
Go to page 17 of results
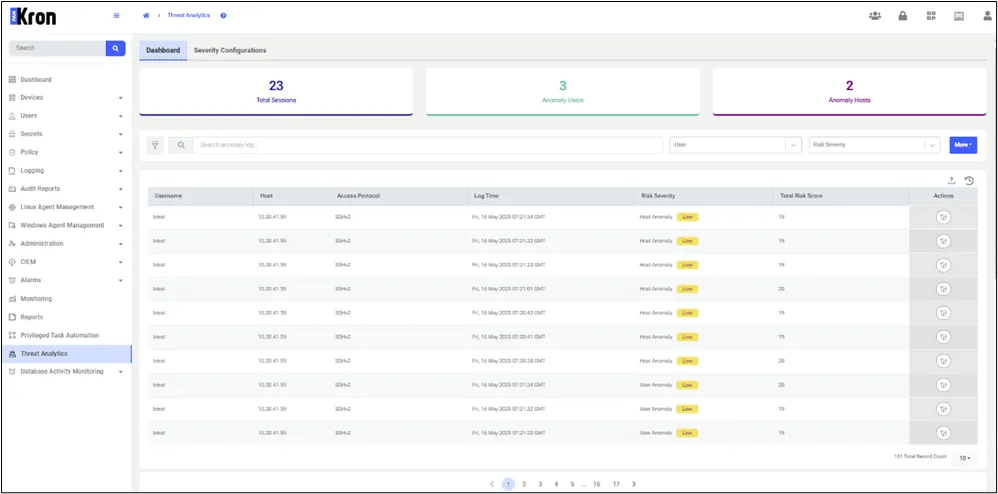[x=616, y=484]
